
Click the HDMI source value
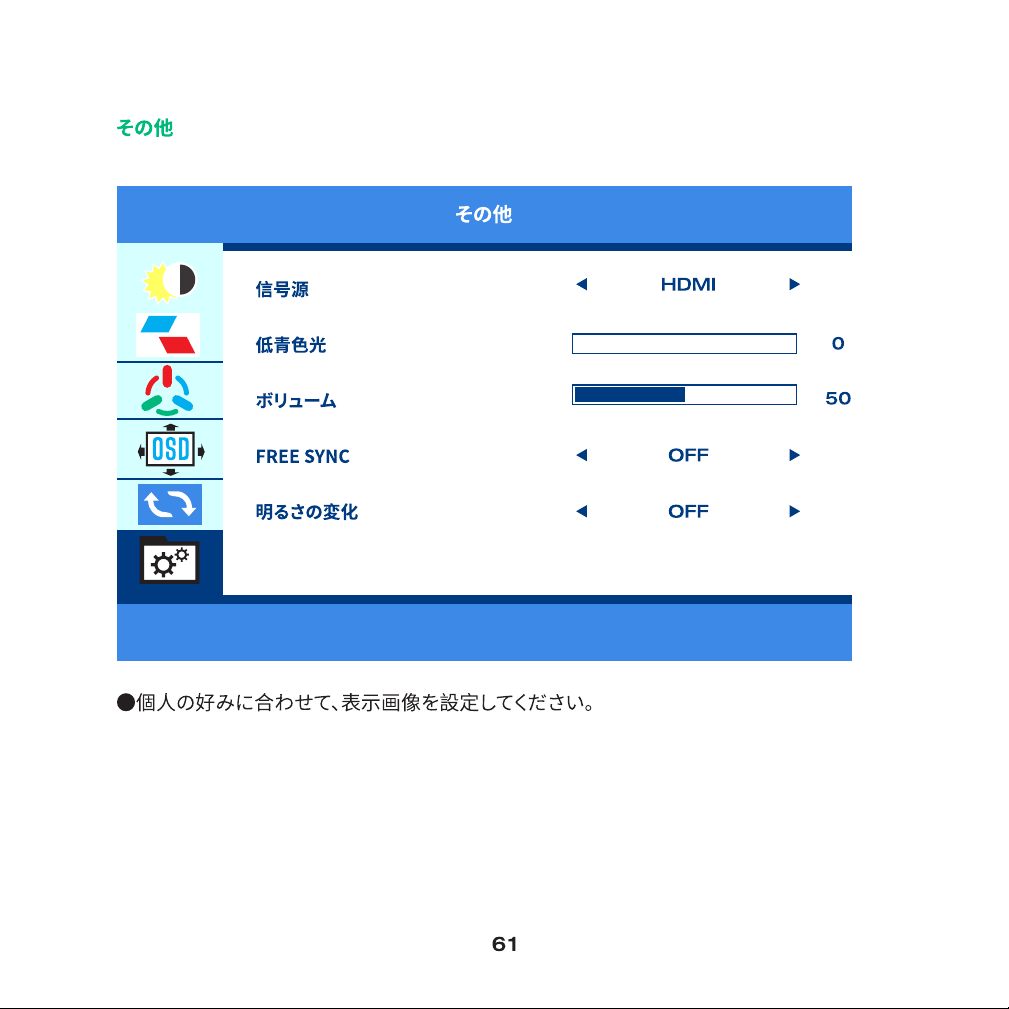(x=688, y=284)
